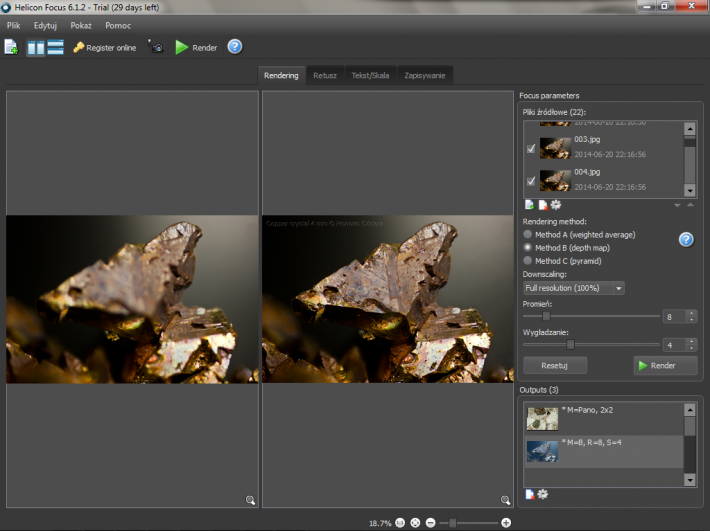The height and width of the screenshot is (531, 710).
Task: Open the Downscaling Full resolution dropdown
Action: coord(574,288)
